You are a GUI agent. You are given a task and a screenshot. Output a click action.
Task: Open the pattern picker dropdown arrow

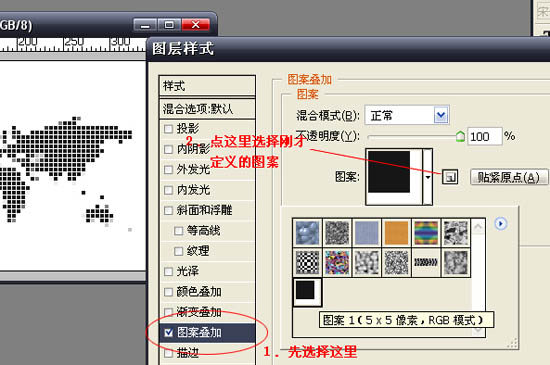(x=428, y=177)
